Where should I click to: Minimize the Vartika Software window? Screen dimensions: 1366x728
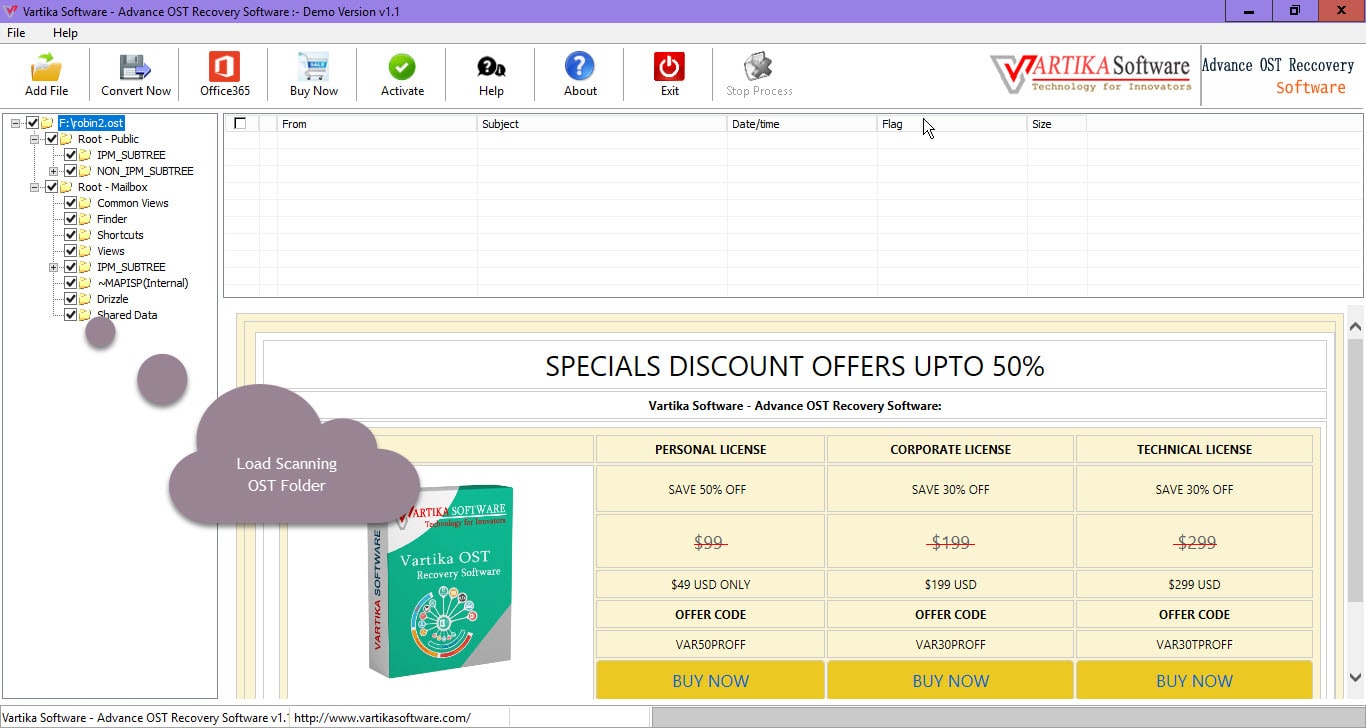[1249, 10]
